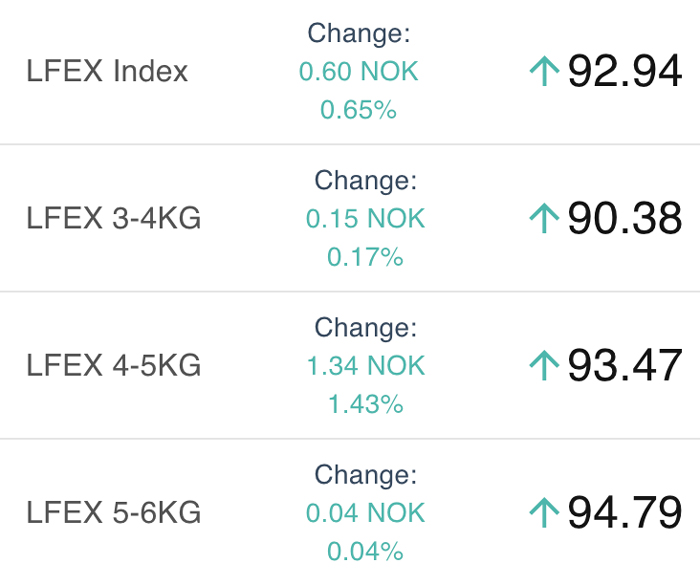
Task: Click the 0.65% change percentage
Action: [358, 110]
